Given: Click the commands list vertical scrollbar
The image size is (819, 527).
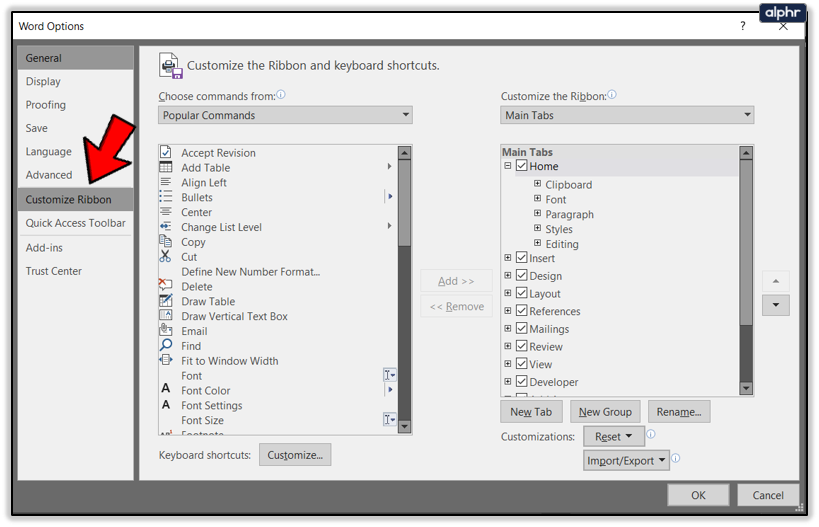Looking at the screenshot, I should [x=404, y=290].
